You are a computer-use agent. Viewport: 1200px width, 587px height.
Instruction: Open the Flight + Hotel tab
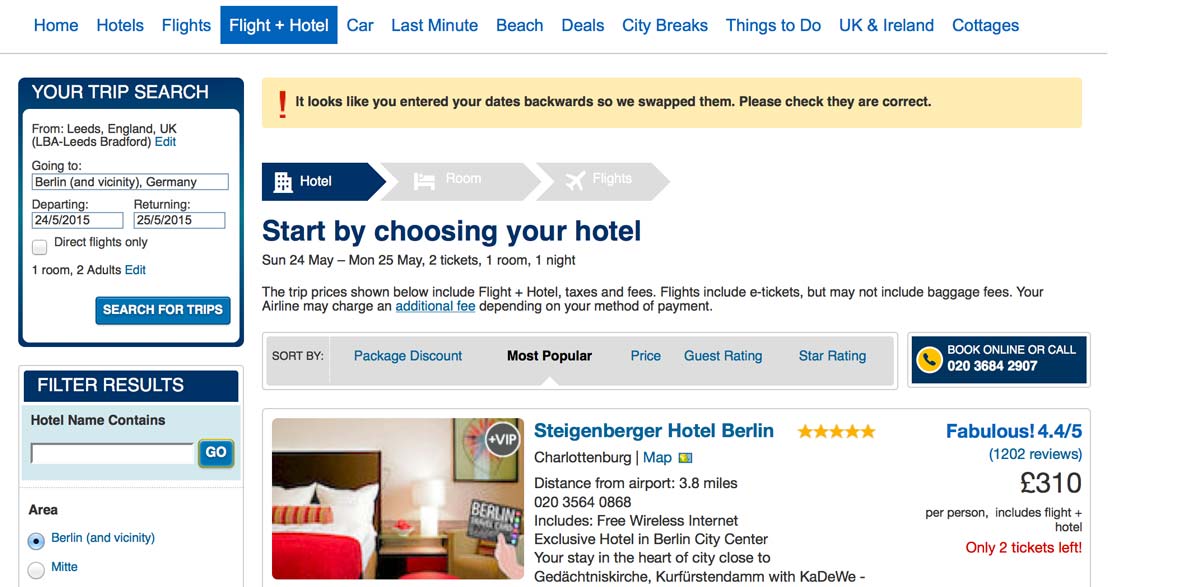click(279, 25)
